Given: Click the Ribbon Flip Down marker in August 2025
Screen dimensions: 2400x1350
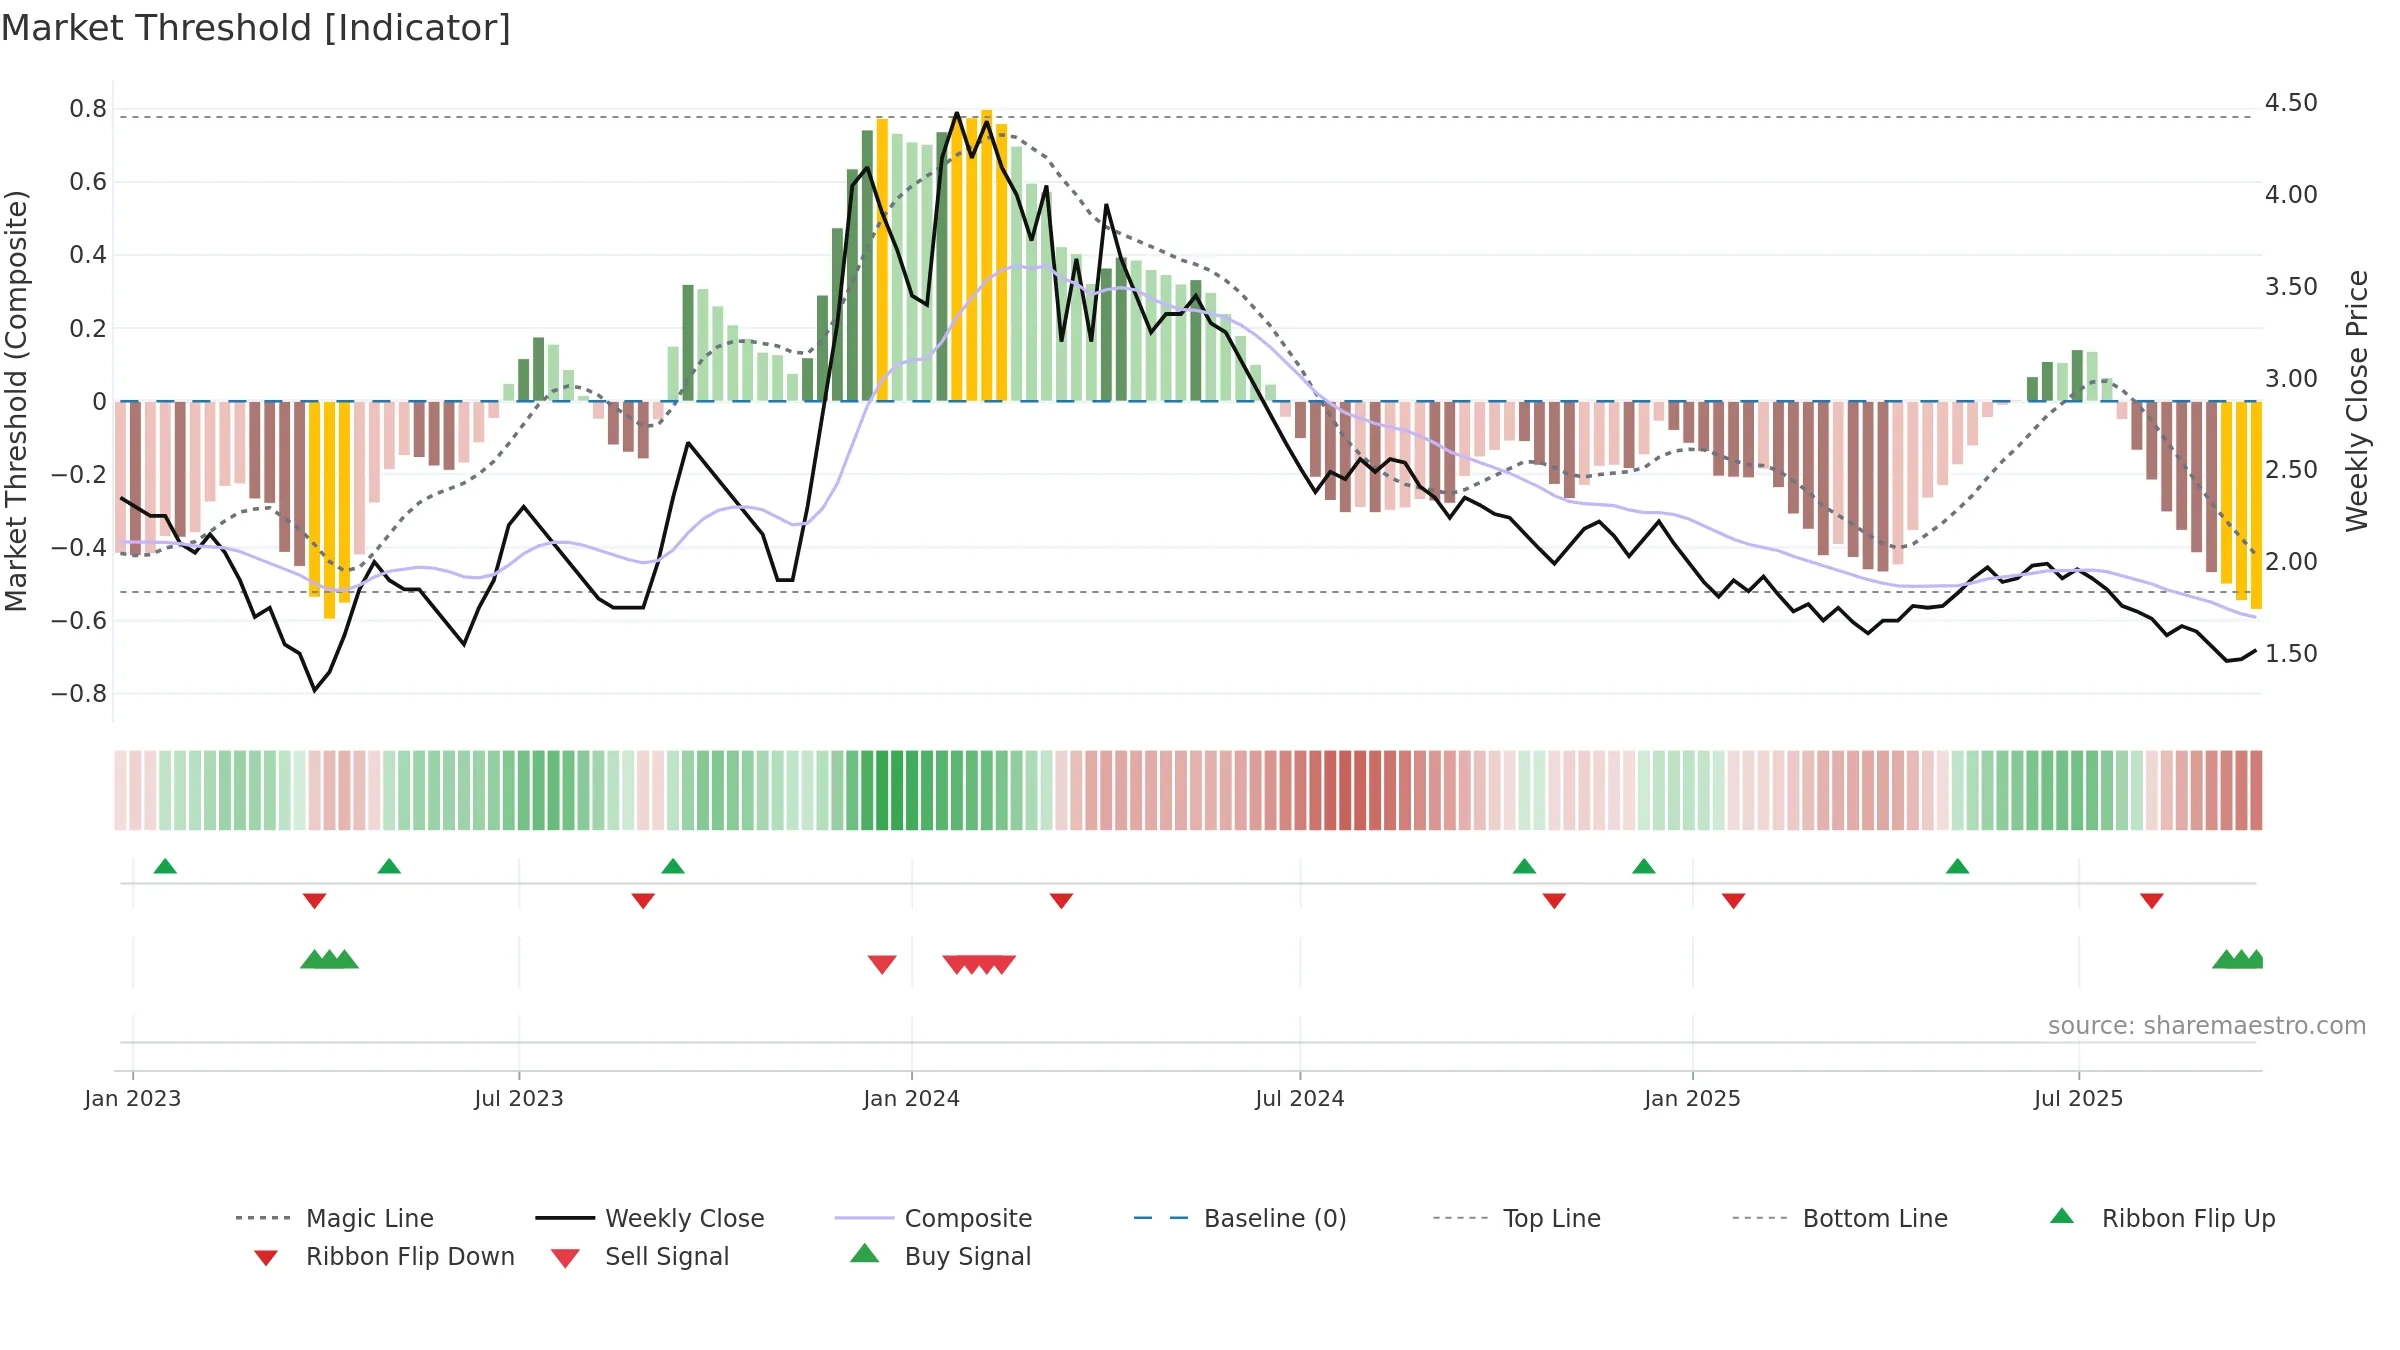Looking at the screenshot, I should point(2152,901).
